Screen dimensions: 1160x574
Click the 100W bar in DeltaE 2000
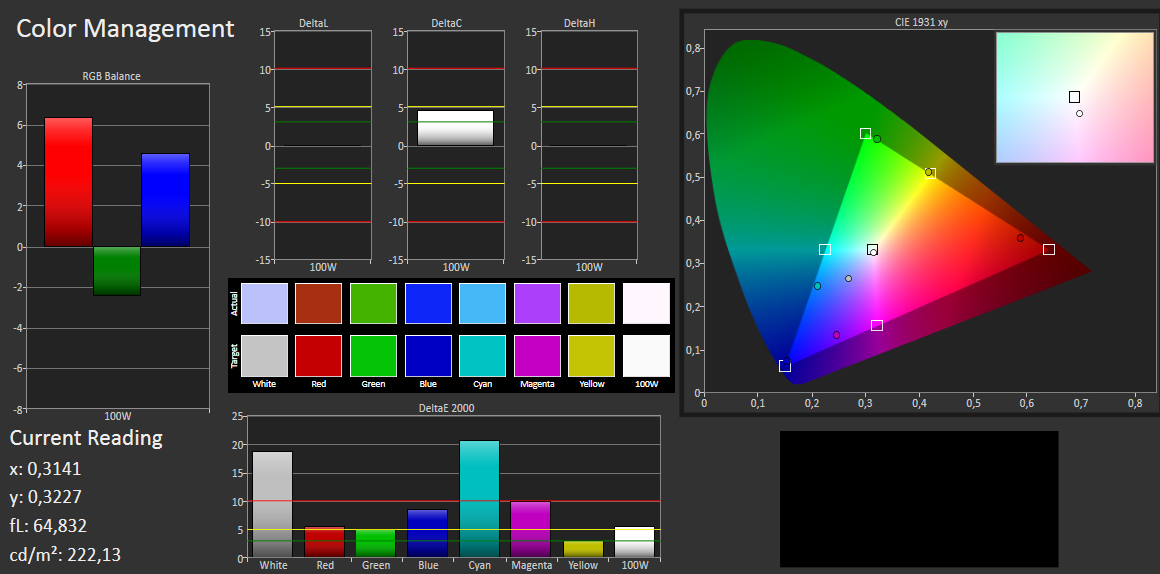pyautogui.click(x=635, y=542)
